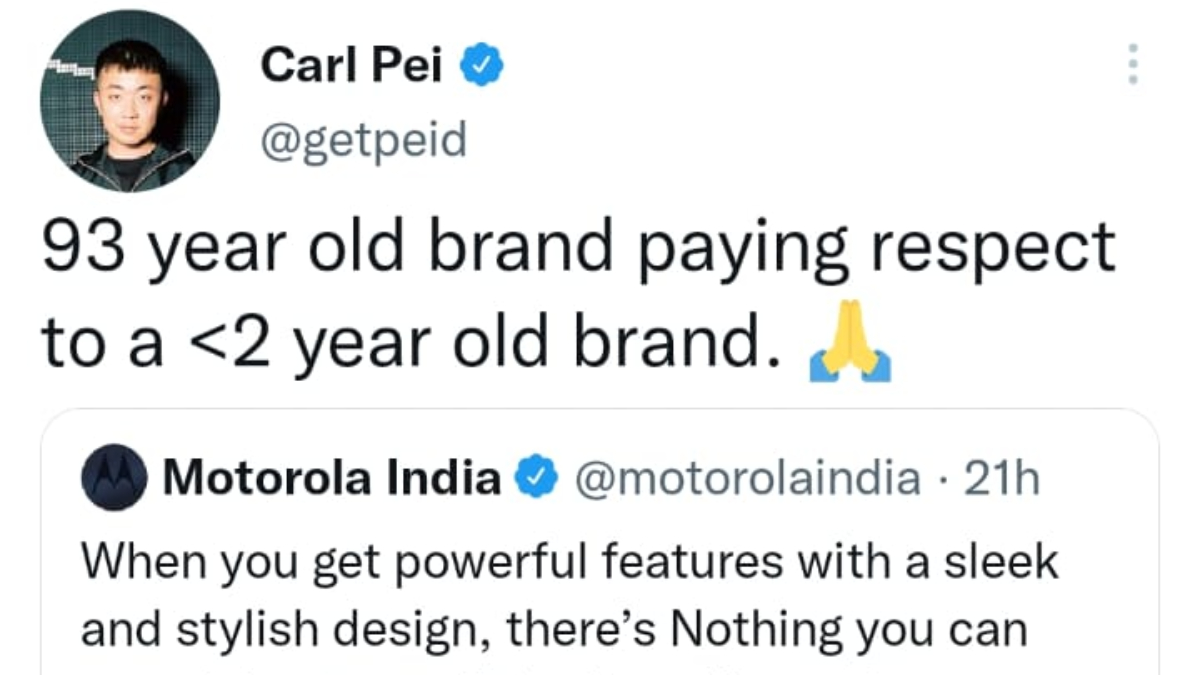Click the Motorola India avatar logo
Viewport: 1200px width, 675px height.
tap(113, 477)
